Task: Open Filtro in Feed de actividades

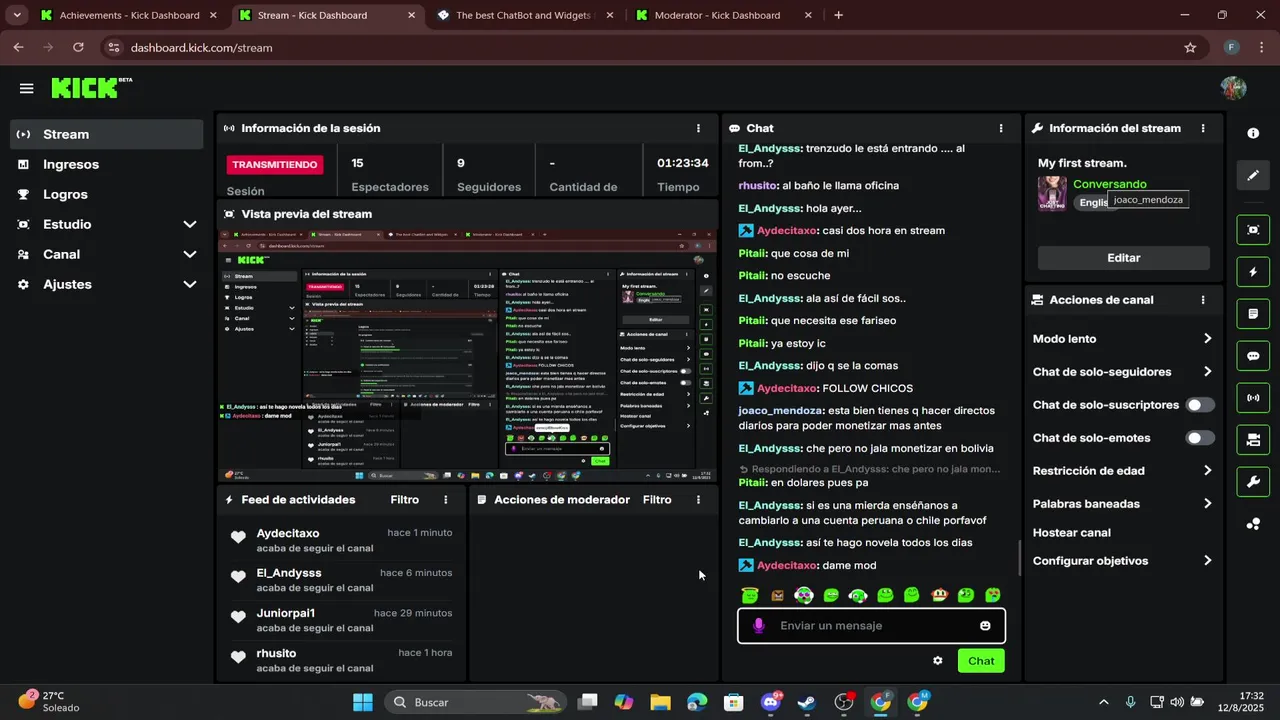Action: (x=405, y=500)
